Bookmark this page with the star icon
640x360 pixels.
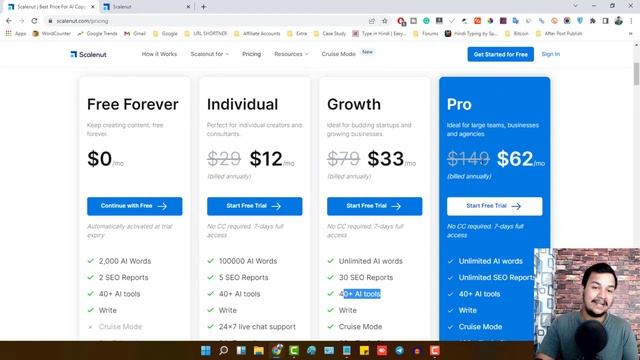(x=384, y=21)
